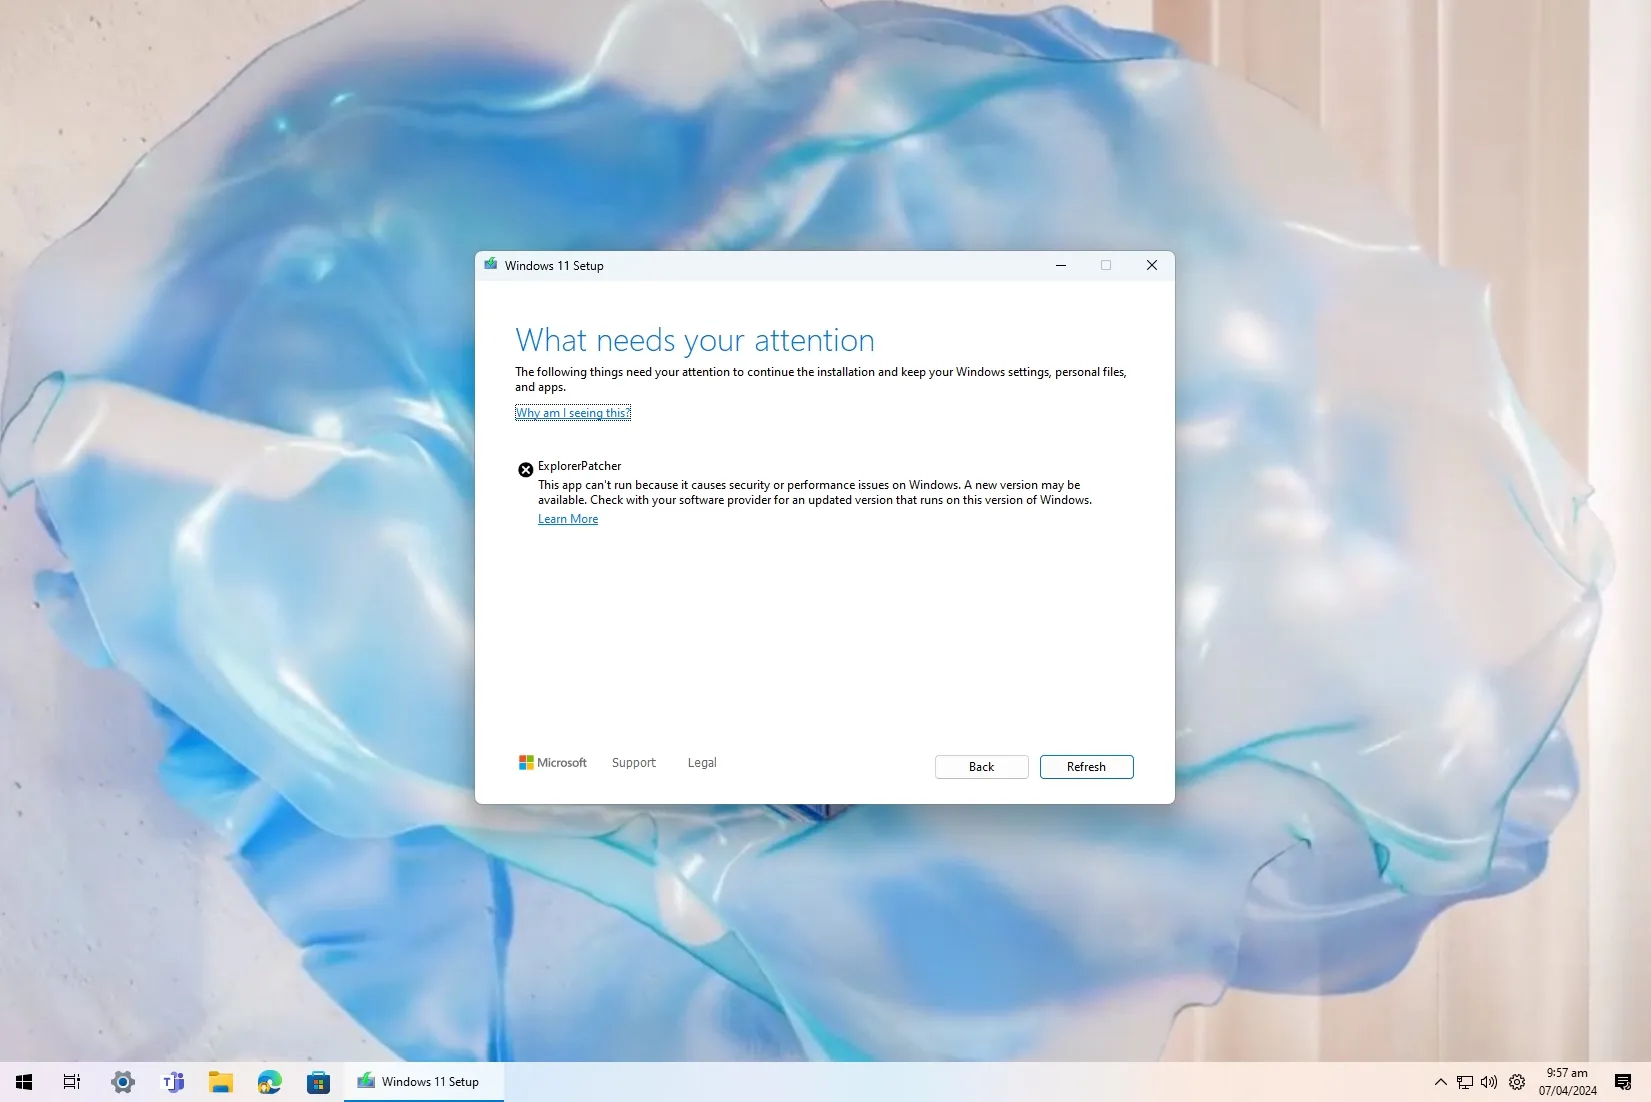Image resolution: width=1651 pixels, height=1102 pixels.
Task: Click the Back button in Setup
Action: [981, 767]
